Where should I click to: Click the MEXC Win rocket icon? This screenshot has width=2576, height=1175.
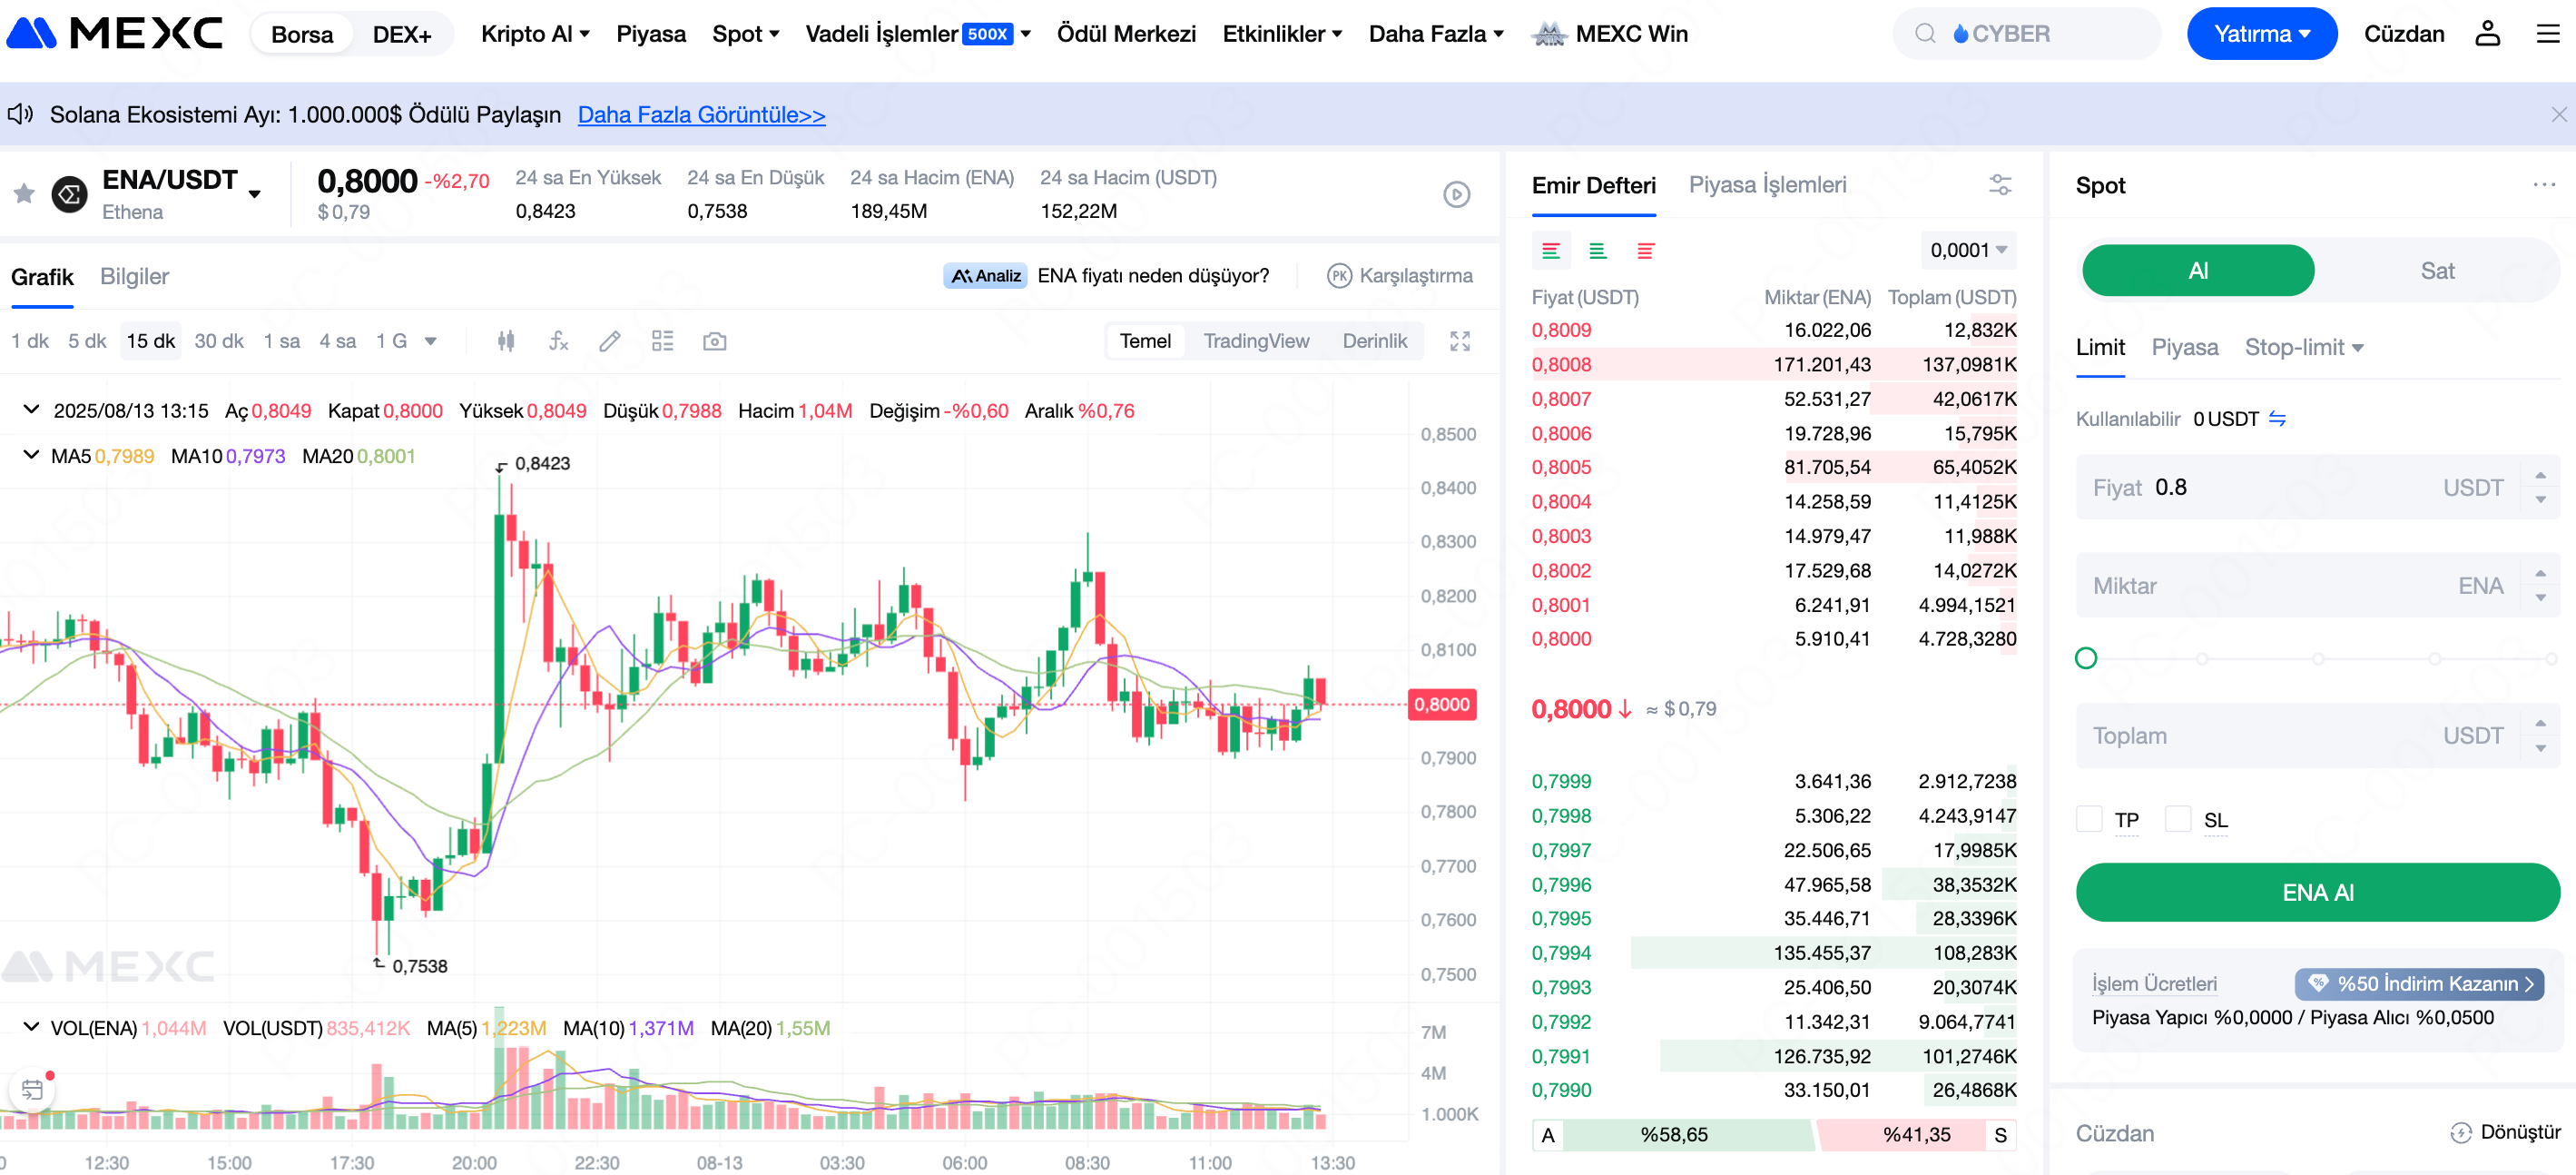pyautogui.click(x=1548, y=34)
